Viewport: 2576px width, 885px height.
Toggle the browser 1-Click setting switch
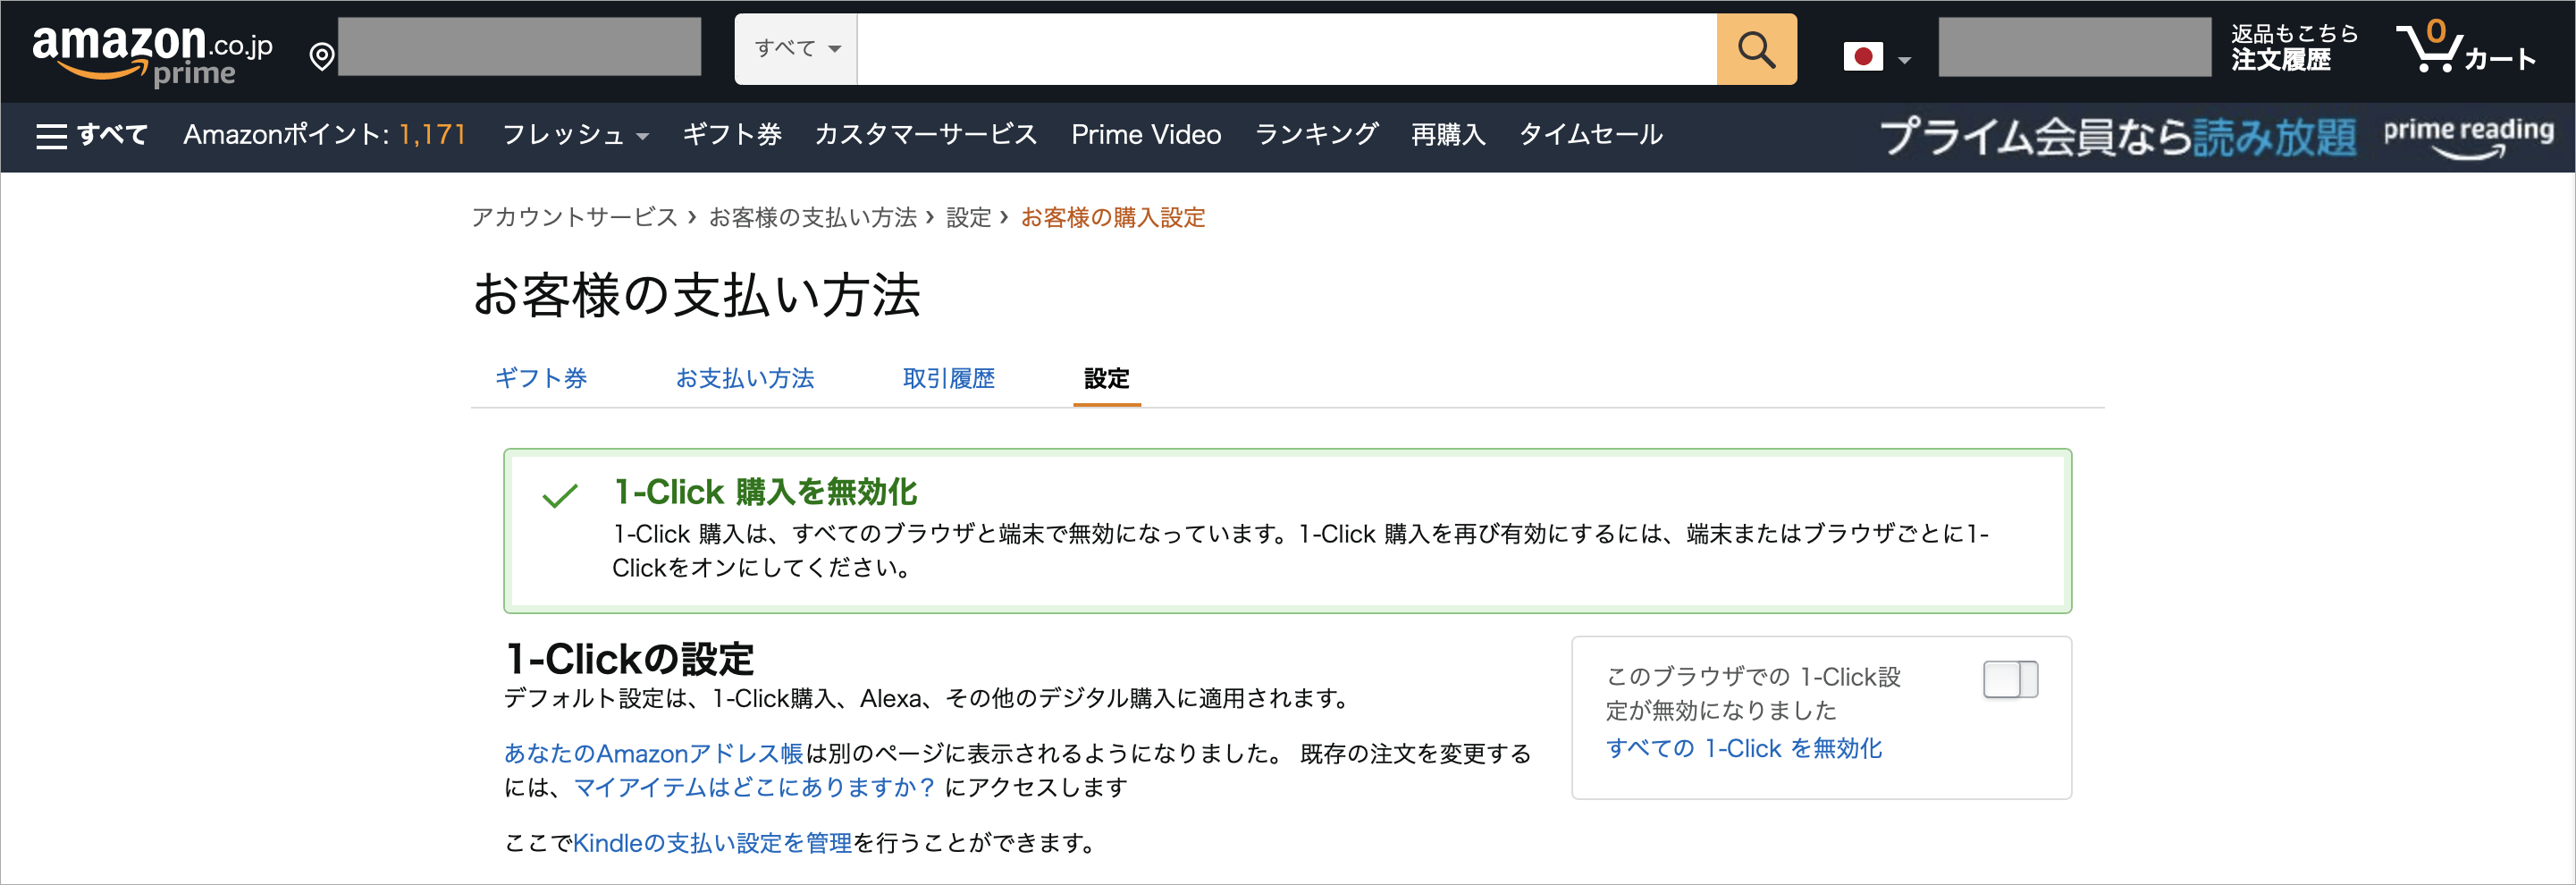(x=2010, y=680)
